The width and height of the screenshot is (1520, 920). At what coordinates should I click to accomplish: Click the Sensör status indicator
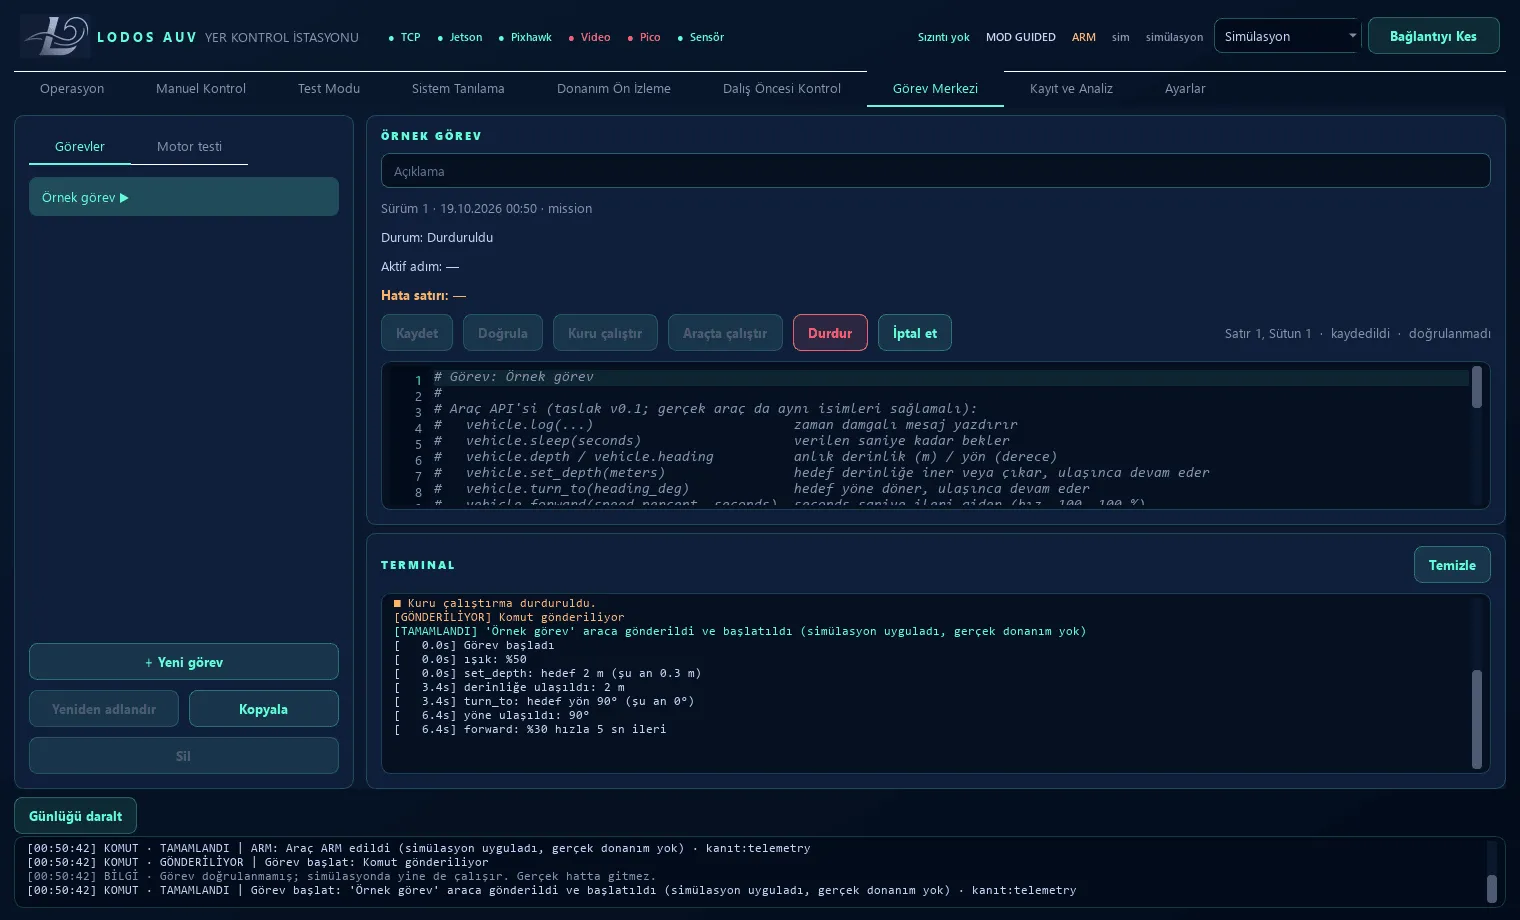pyautogui.click(x=700, y=37)
